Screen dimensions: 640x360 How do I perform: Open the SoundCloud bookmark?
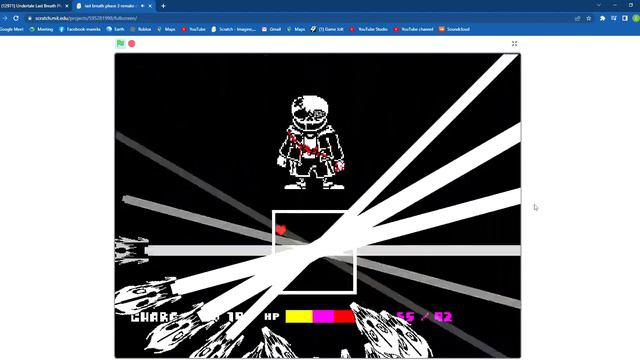coord(454,29)
